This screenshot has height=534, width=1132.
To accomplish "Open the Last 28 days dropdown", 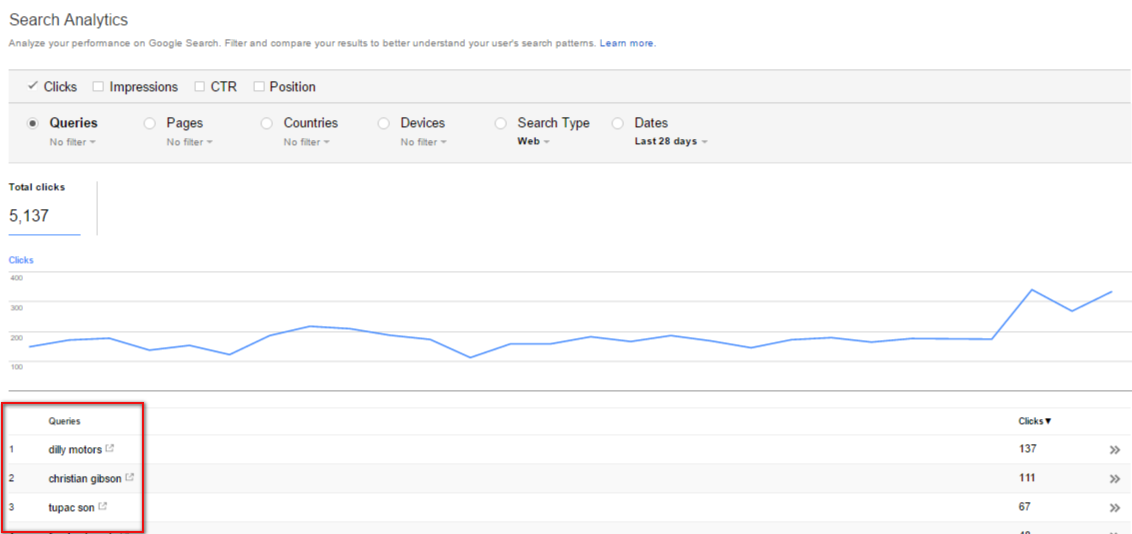I will coord(670,142).
